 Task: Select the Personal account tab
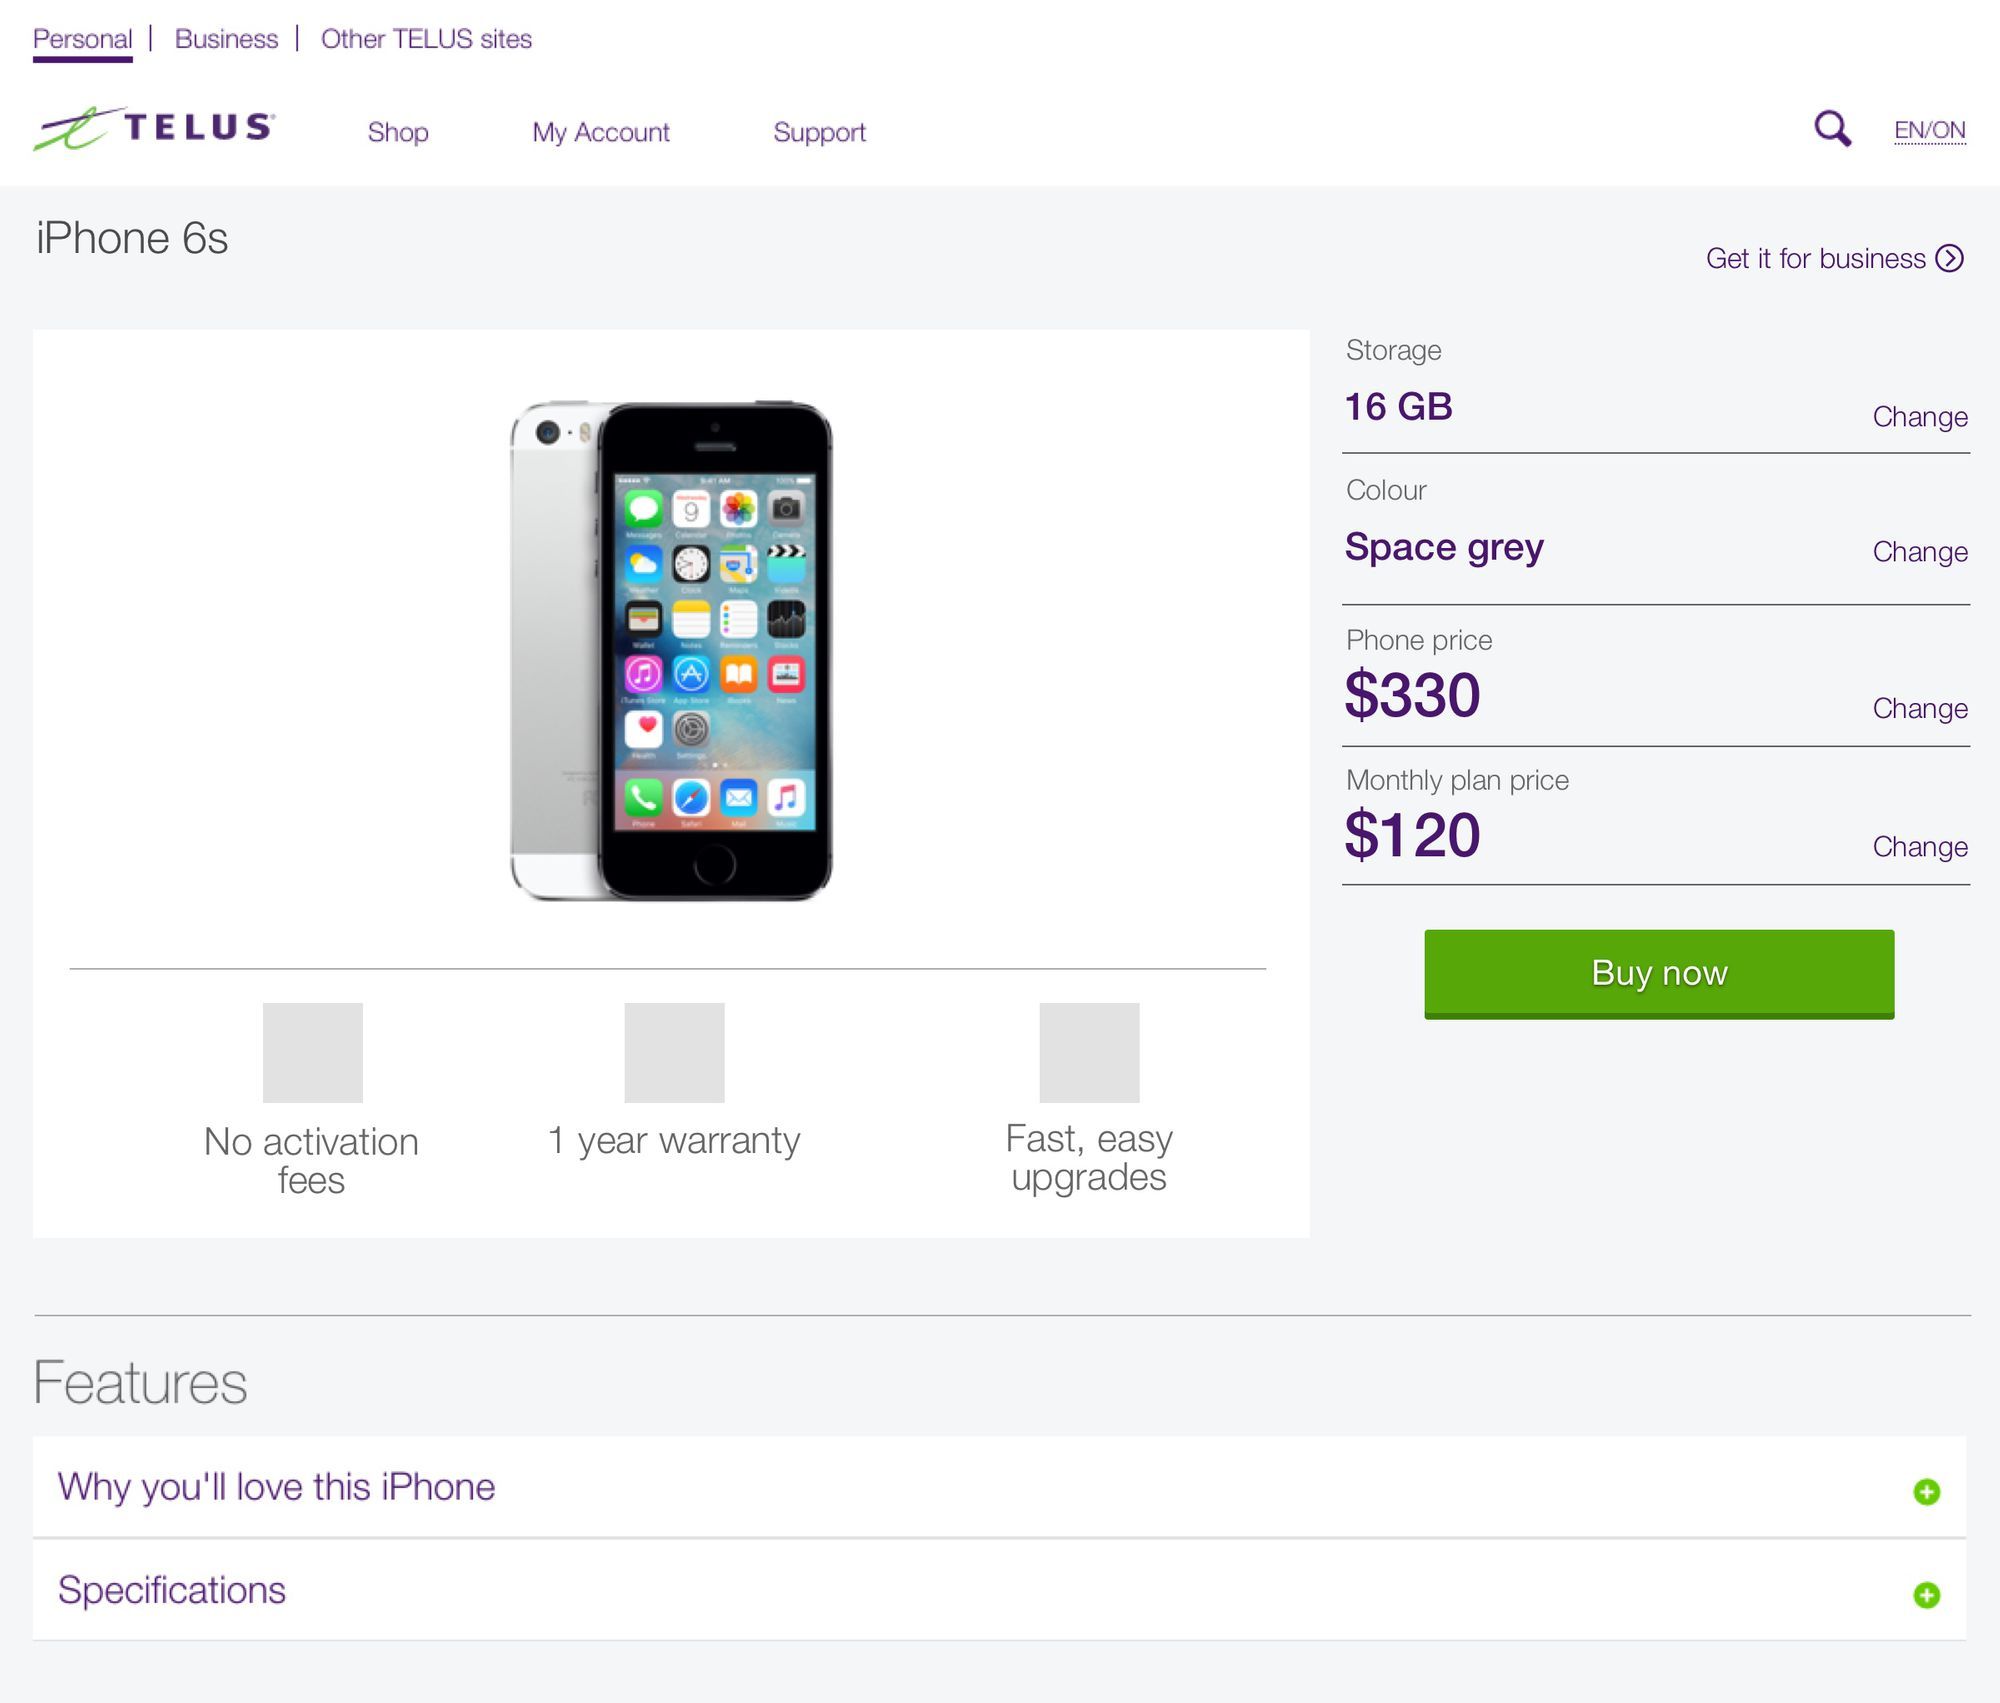click(83, 37)
